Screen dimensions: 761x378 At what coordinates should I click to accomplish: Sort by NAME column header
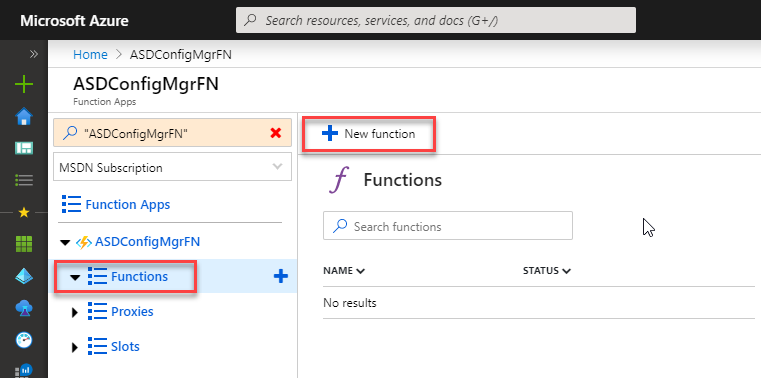pyautogui.click(x=344, y=270)
